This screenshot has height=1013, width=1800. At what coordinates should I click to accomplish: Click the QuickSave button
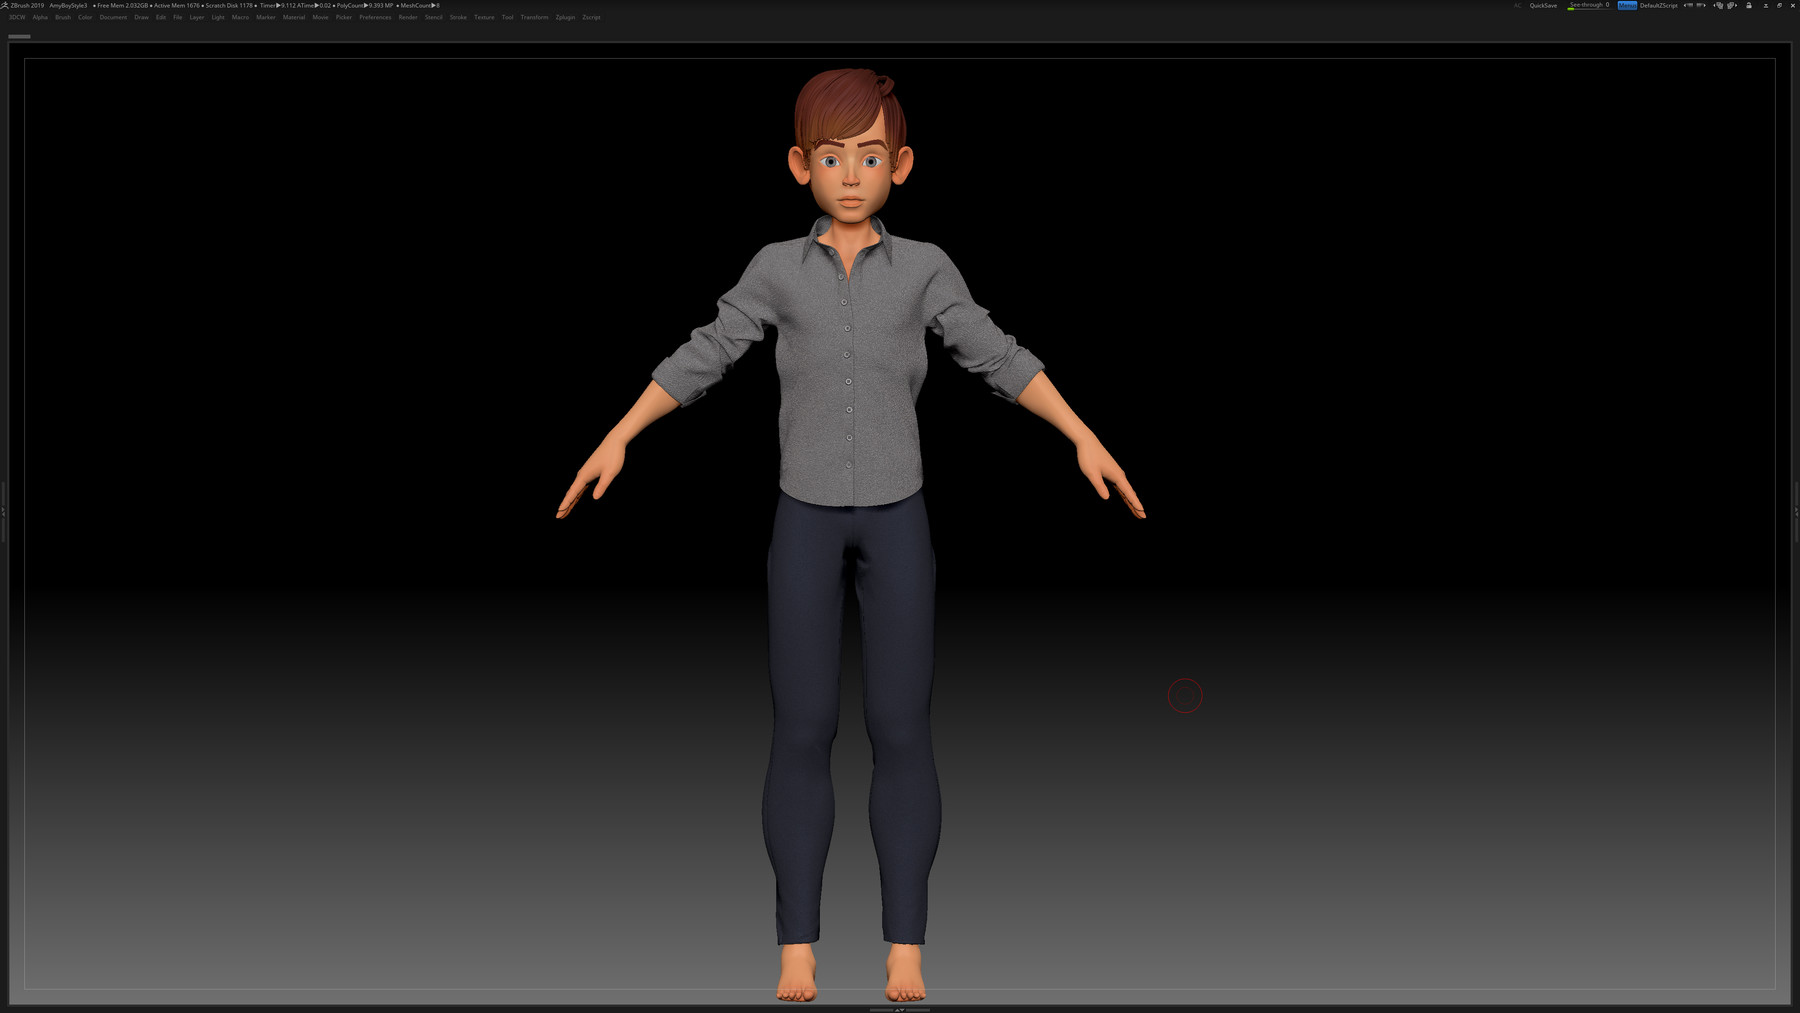coord(1543,5)
